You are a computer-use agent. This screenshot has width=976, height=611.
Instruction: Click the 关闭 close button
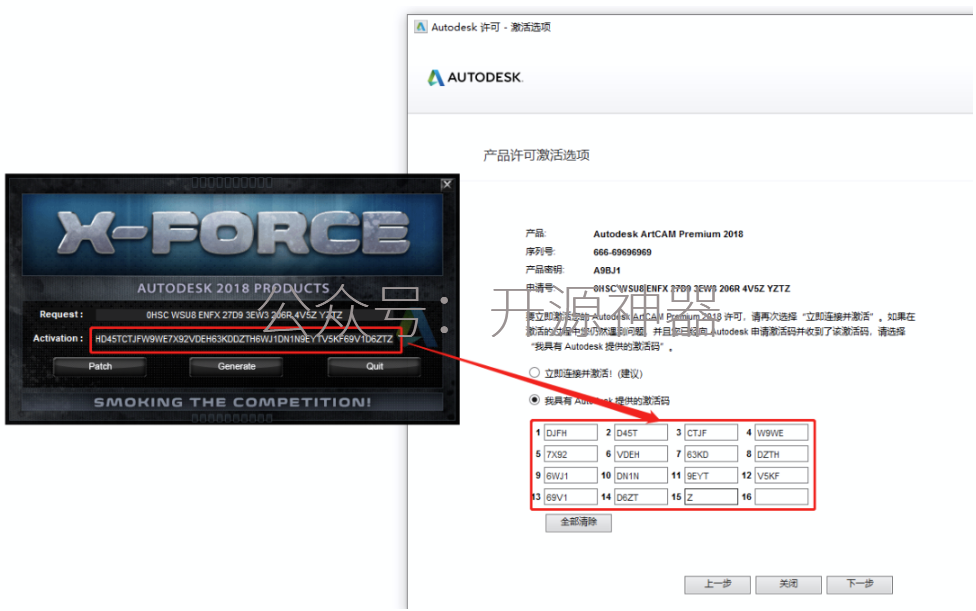tap(788, 584)
